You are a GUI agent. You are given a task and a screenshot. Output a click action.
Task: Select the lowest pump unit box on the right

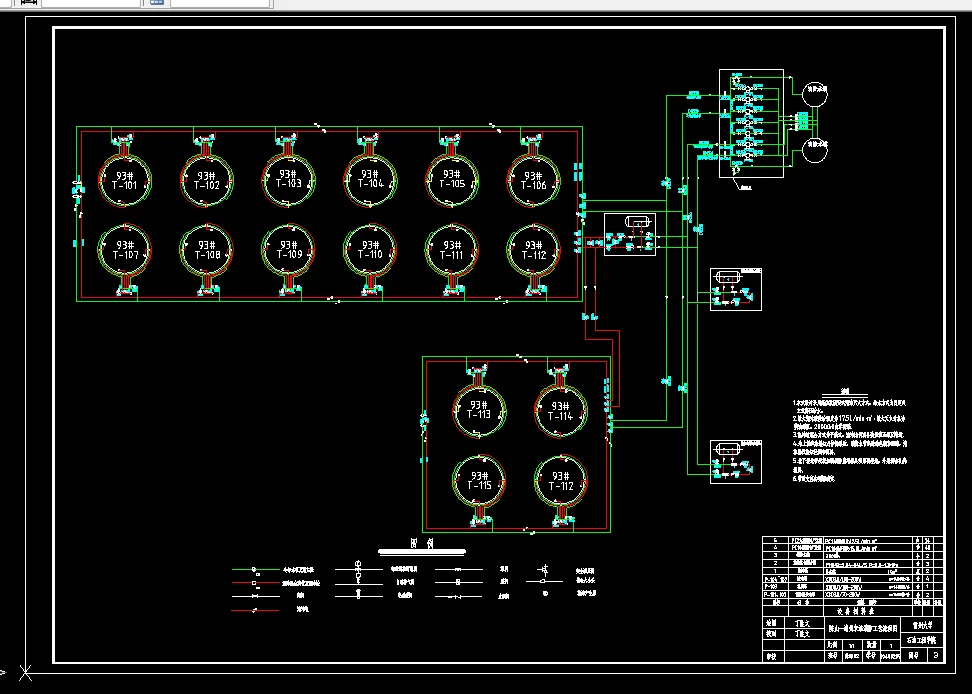pos(736,462)
